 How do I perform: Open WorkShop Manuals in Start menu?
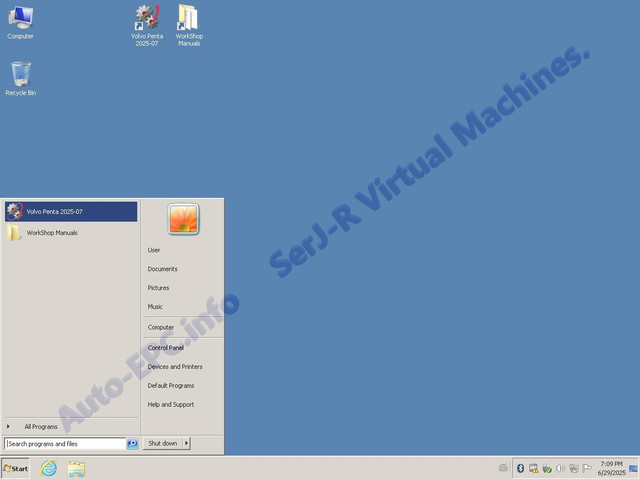click(71, 233)
